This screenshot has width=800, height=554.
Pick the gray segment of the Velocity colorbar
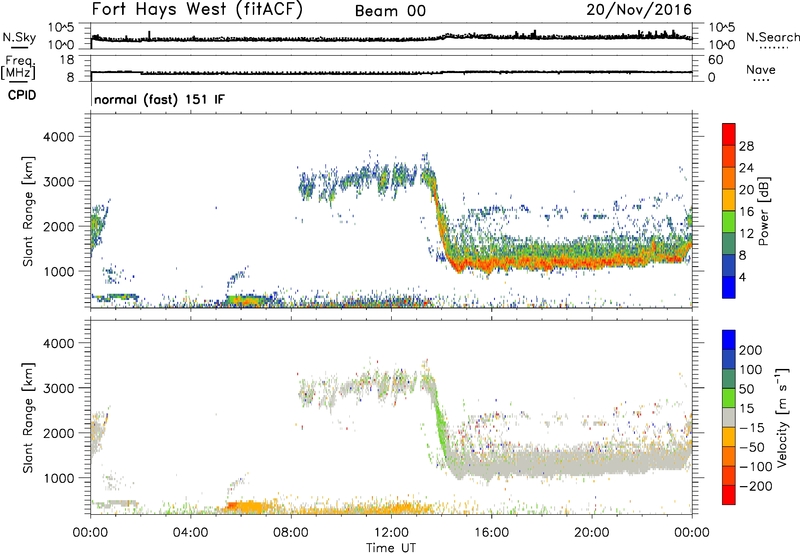(729, 417)
